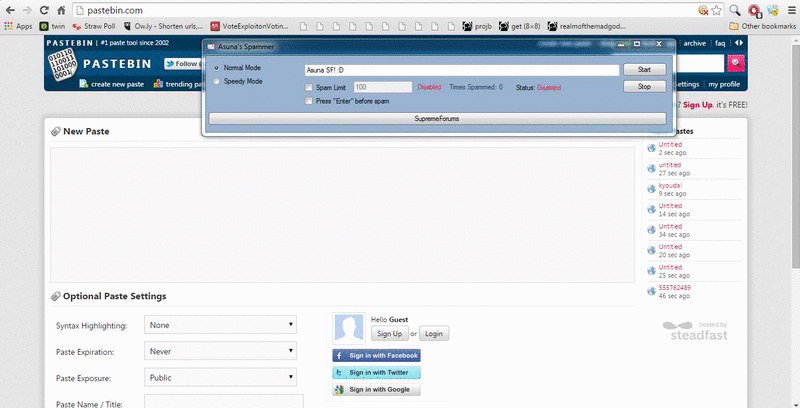Screen dimensions: 800x408
Task: Open the Paste Exposure dropdown
Action: [220, 378]
